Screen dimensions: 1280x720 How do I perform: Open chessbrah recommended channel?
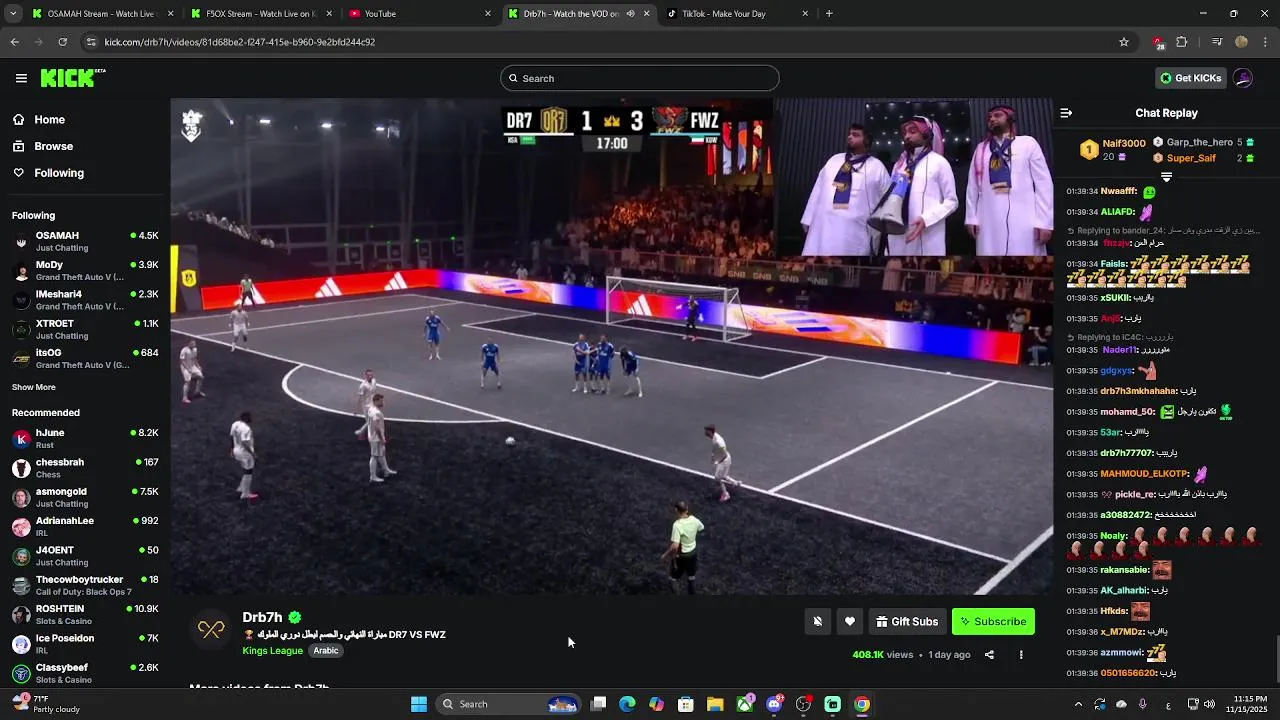(85, 468)
